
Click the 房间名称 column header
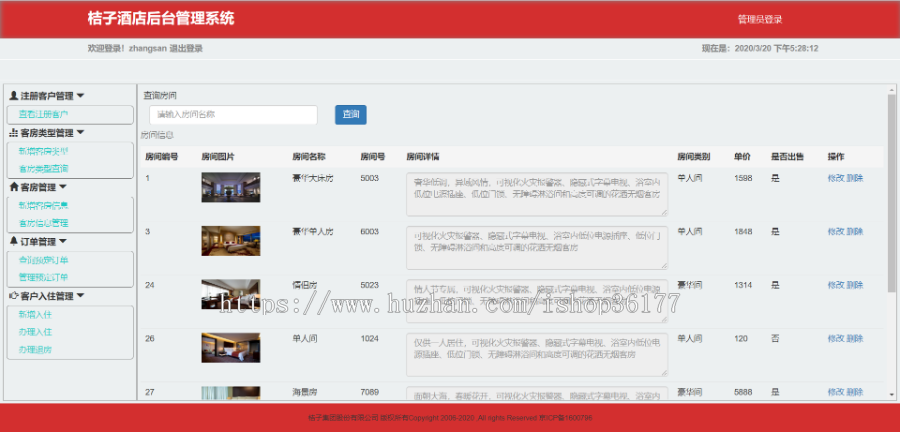point(309,157)
